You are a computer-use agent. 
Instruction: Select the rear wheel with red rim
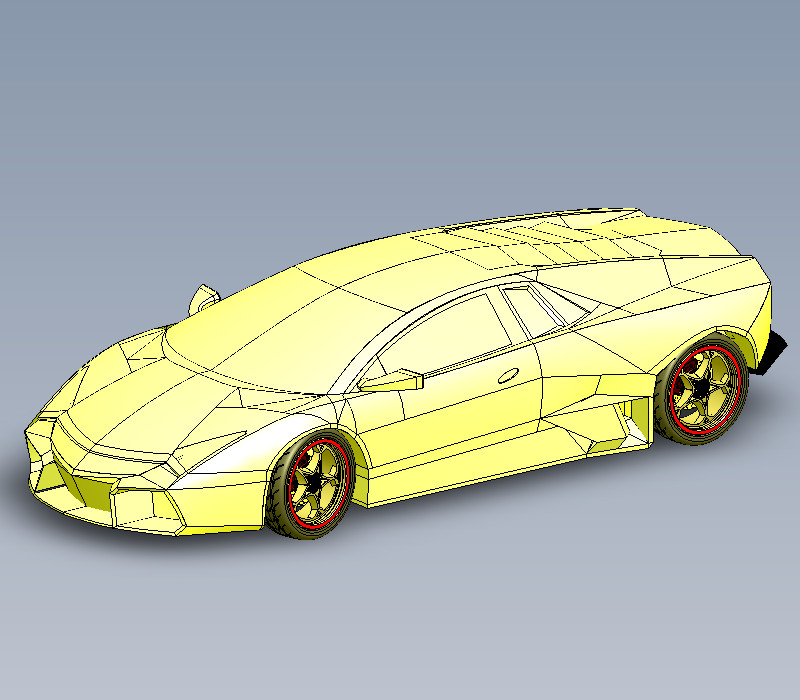pos(703,390)
